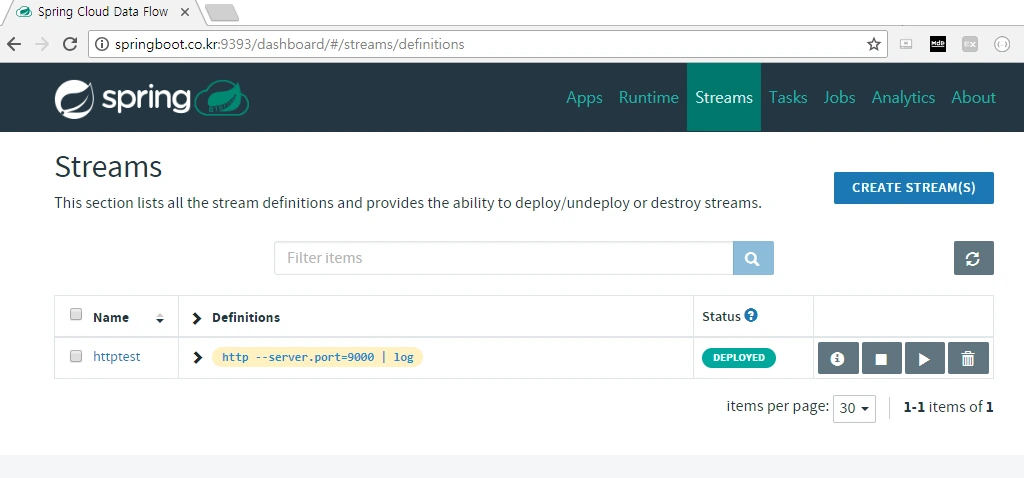Expand the httptest definition chevron
This screenshot has width=1024, height=478.
point(197,357)
